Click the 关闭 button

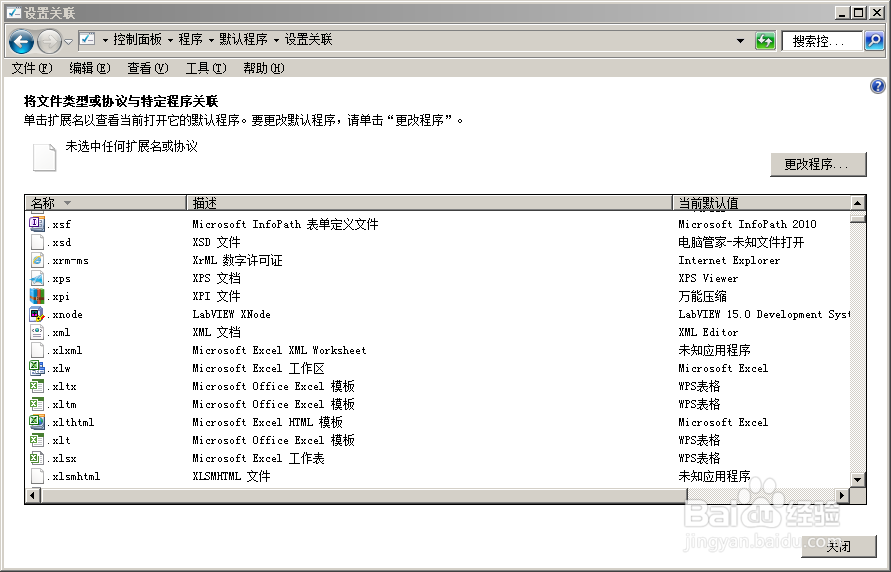click(x=839, y=546)
